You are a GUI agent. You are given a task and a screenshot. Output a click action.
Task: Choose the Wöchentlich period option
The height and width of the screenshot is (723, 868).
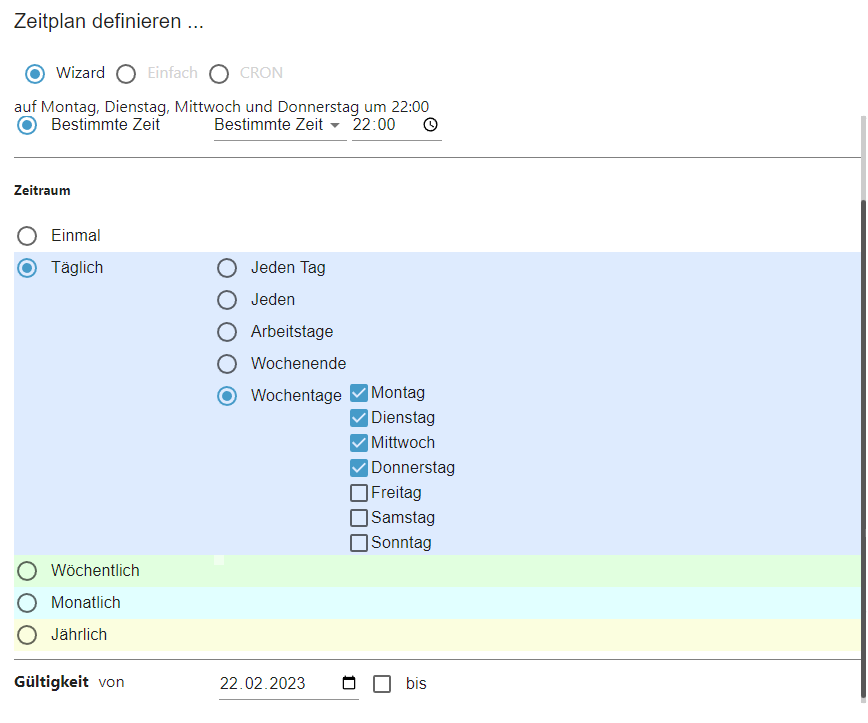[27, 571]
